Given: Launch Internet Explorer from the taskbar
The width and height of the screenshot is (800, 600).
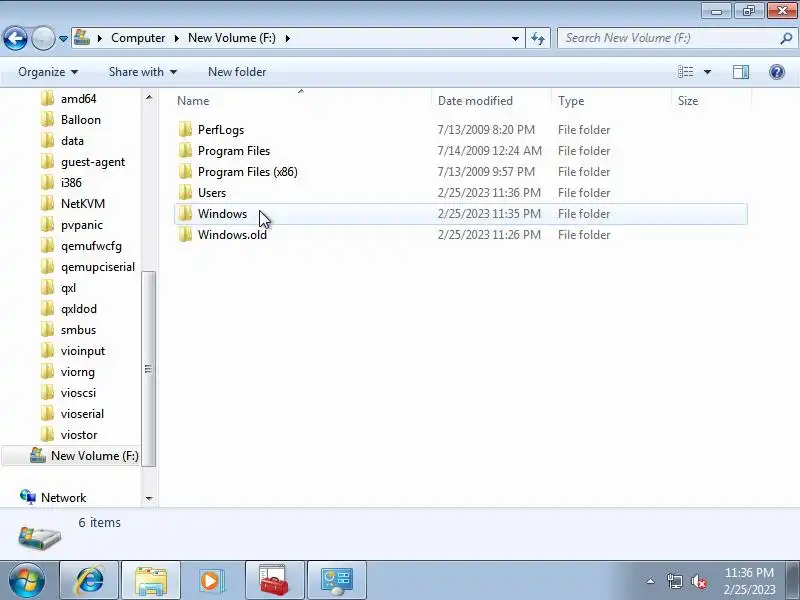Looking at the screenshot, I should point(89,581).
